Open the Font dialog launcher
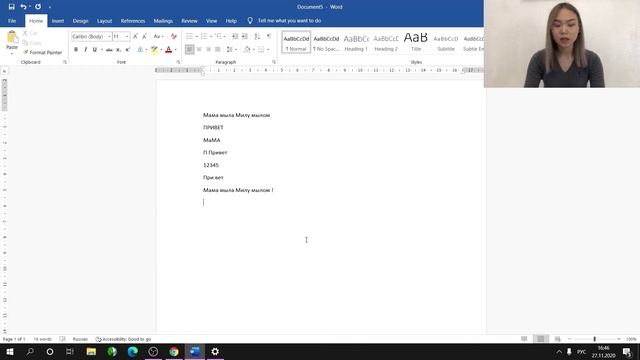This screenshot has height=360, width=640. pyautogui.click(x=178, y=62)
